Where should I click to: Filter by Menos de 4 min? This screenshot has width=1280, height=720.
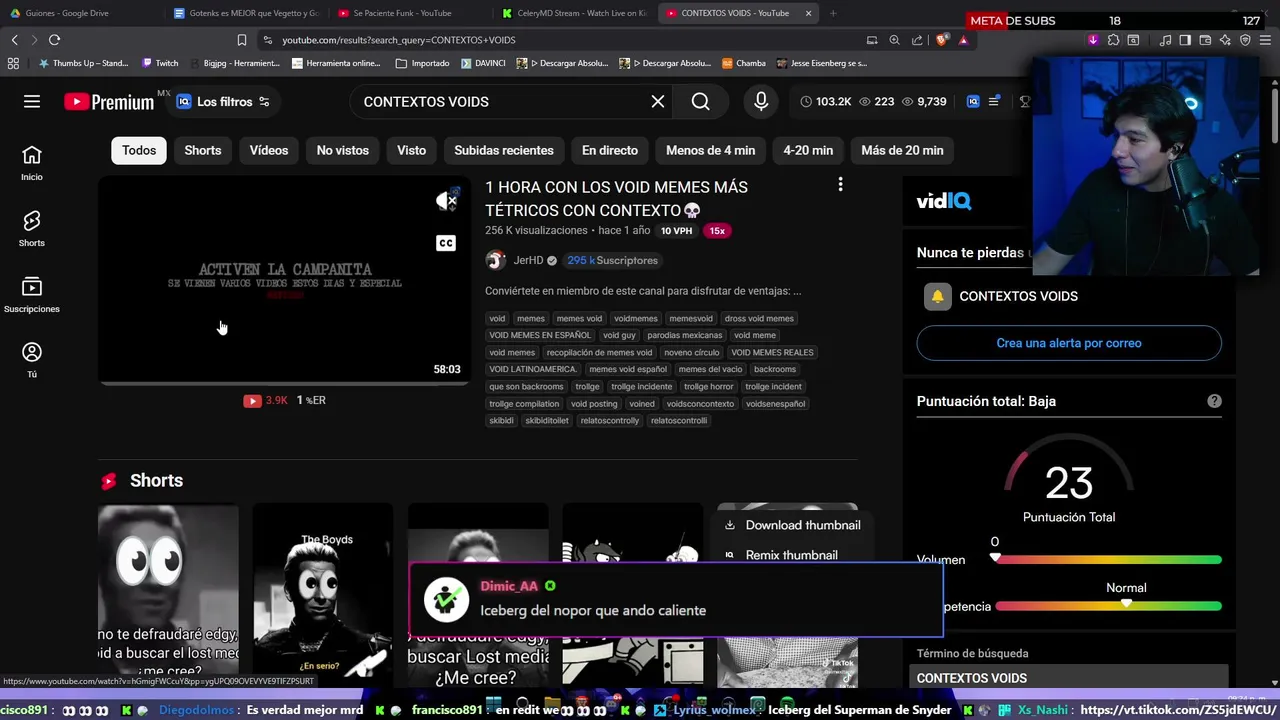coord(711,150)
